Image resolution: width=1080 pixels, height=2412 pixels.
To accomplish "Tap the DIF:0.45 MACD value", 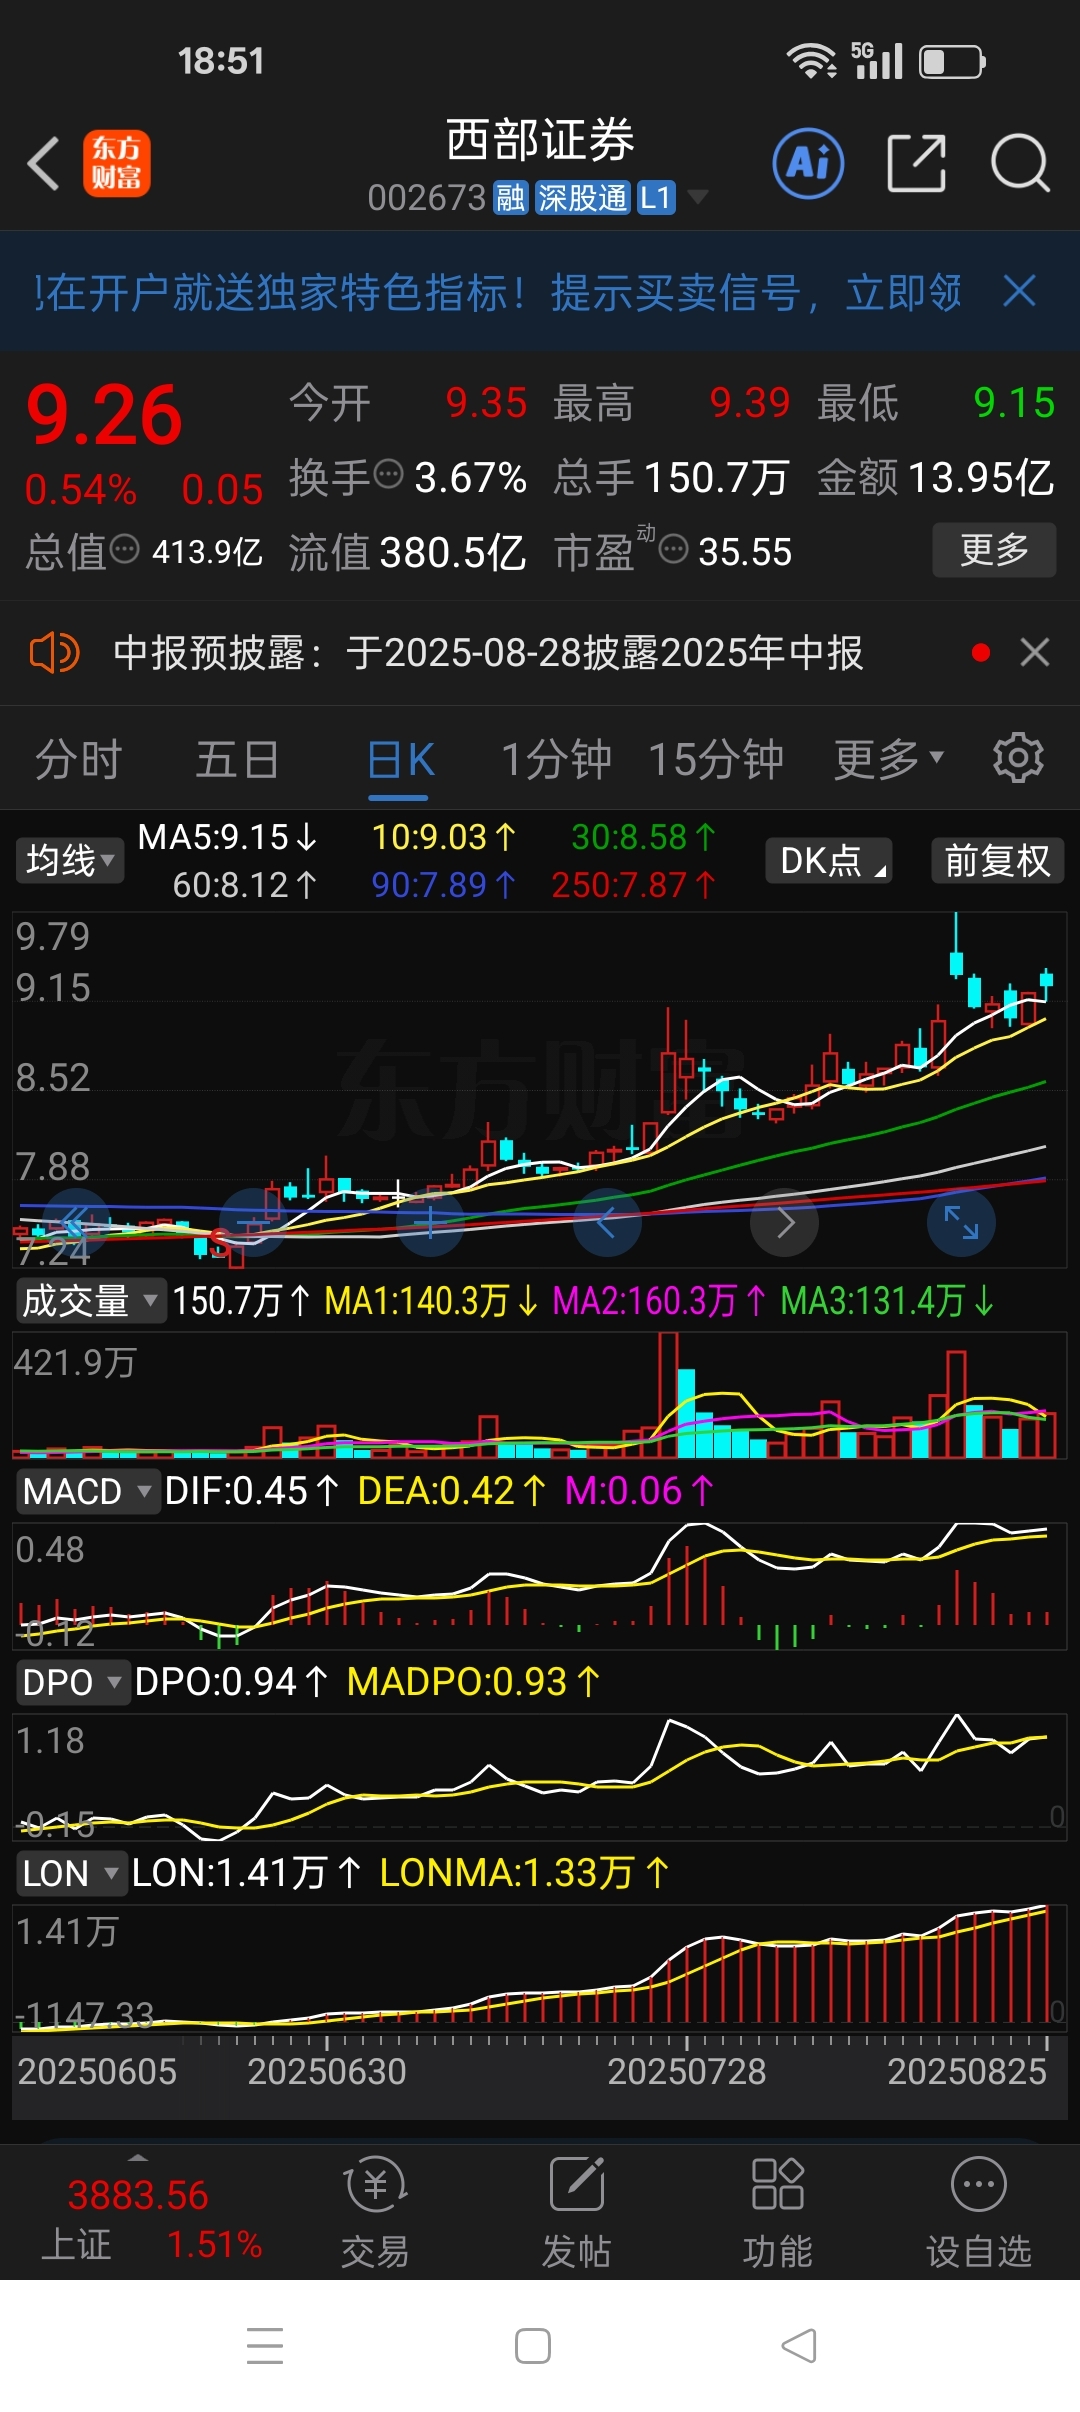I will (251, 1491).
